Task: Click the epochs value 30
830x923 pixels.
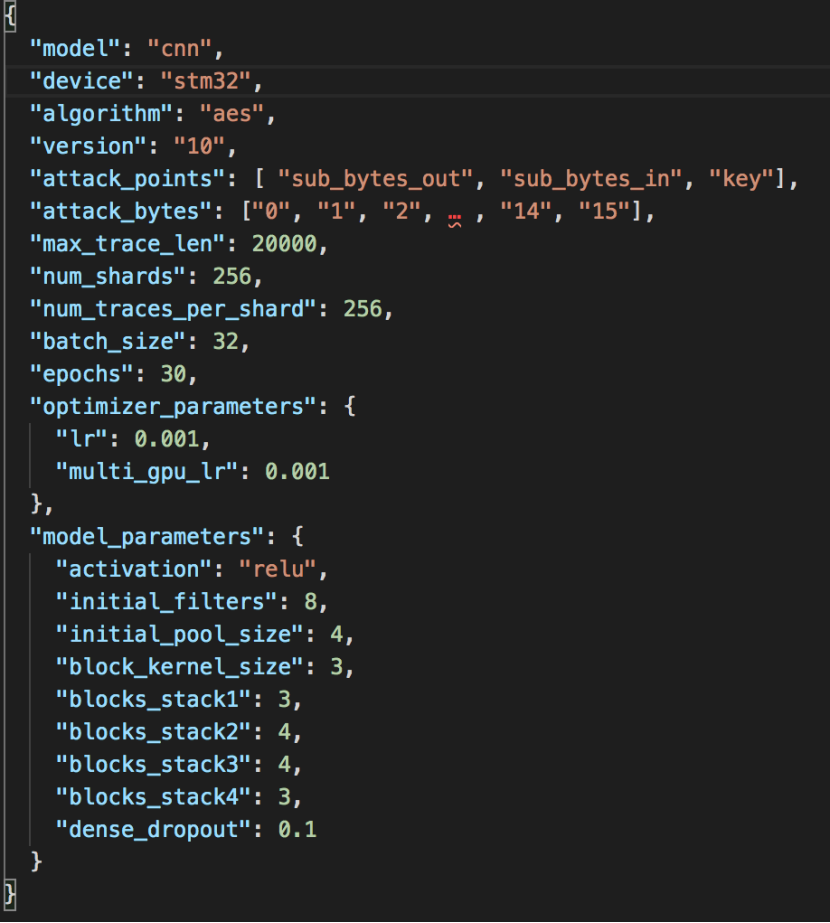Action: (x=173, y=374)
